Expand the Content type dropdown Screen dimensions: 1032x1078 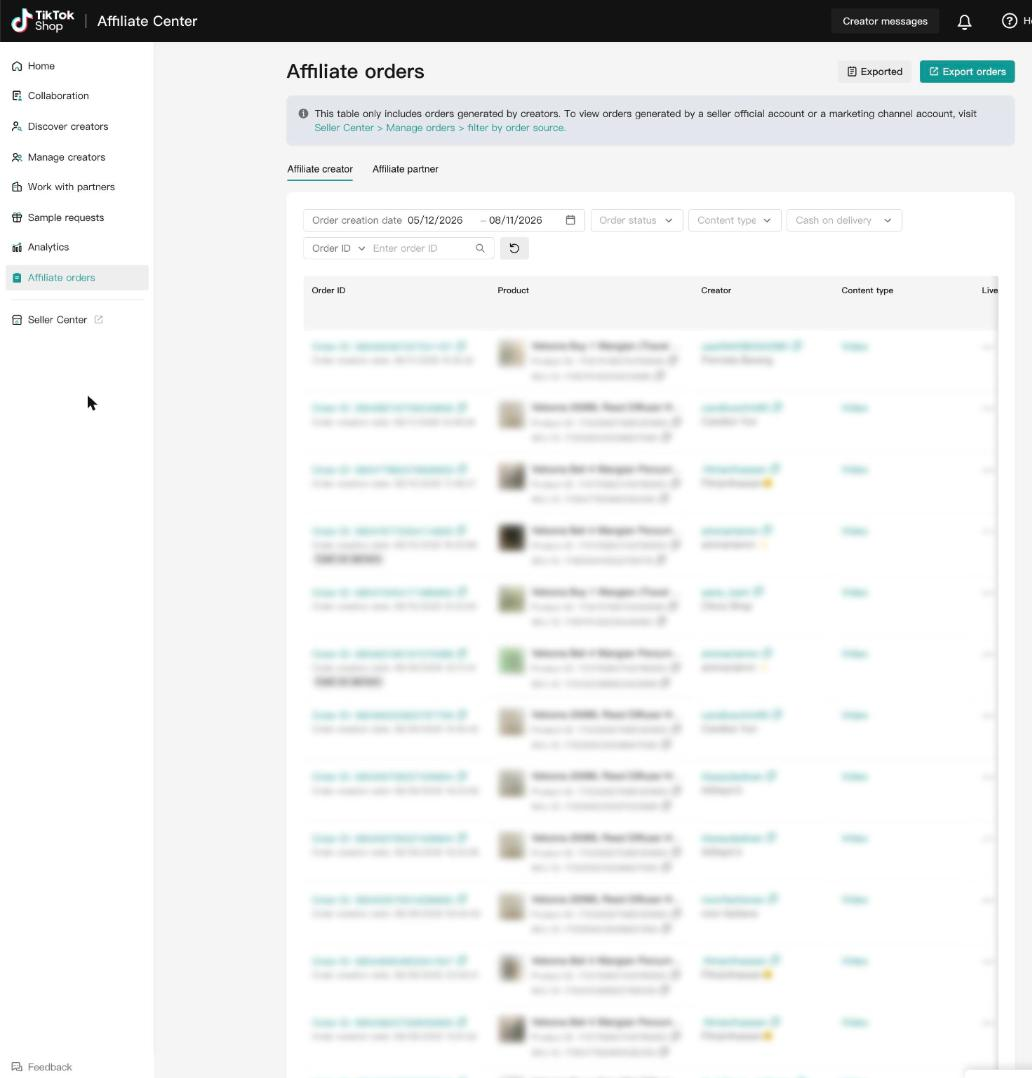pyautogui.click(x=735, y=220)
